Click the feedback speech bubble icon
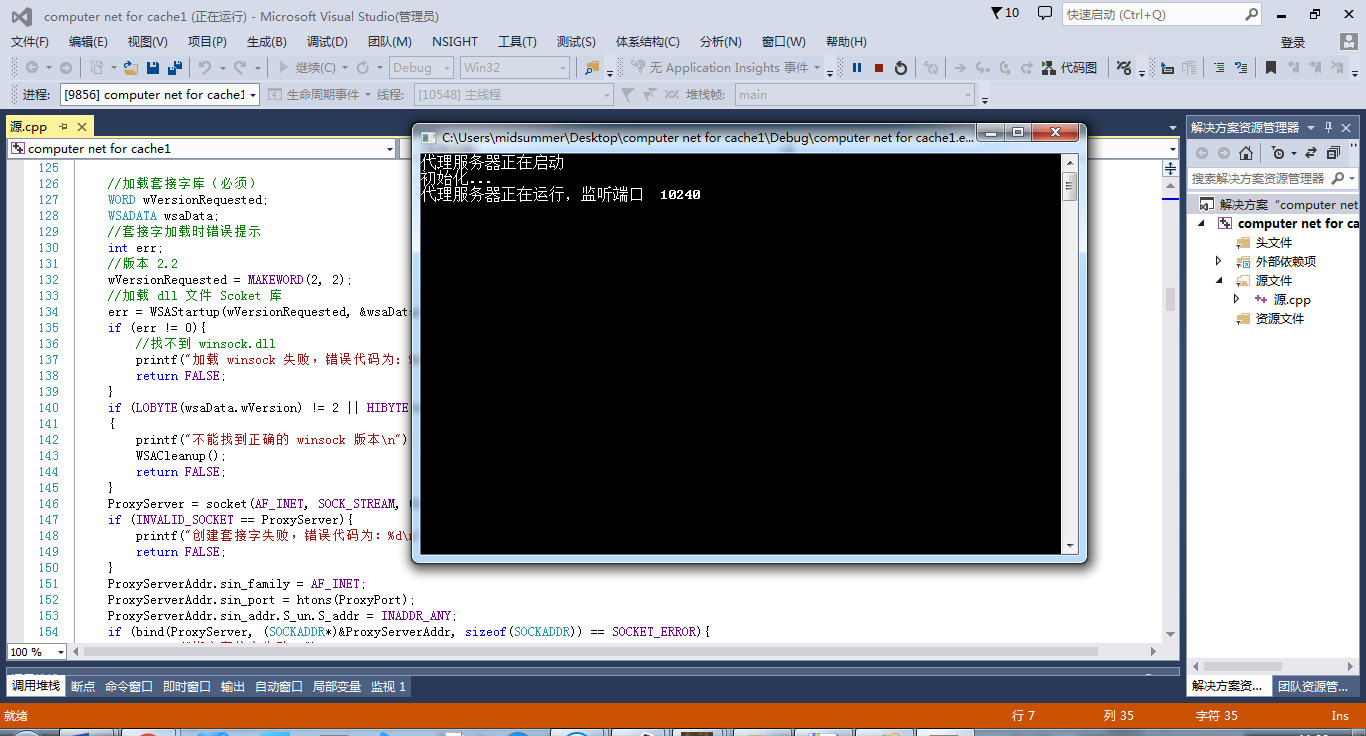This screenshot has width=1366, height=736. [1045, 14]
